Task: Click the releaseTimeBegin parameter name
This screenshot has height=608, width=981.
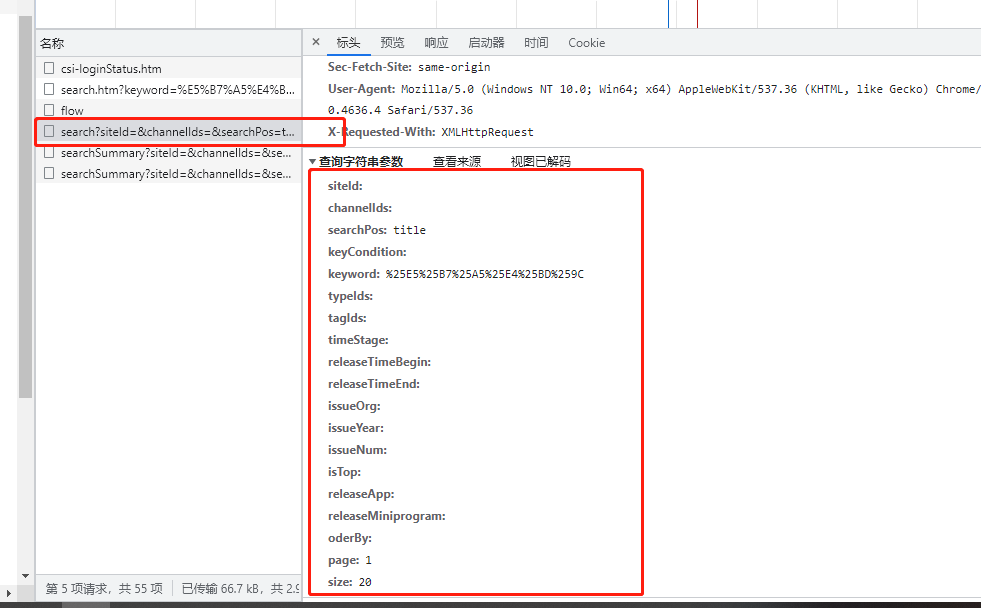Action: tap(379, 362)
